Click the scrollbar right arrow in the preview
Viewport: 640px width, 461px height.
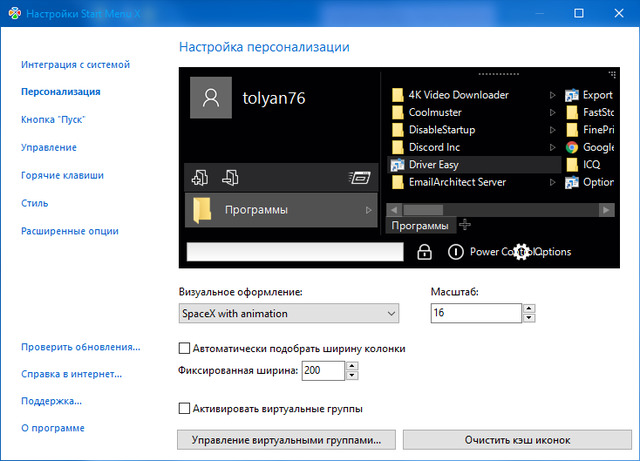coord(606,210)
